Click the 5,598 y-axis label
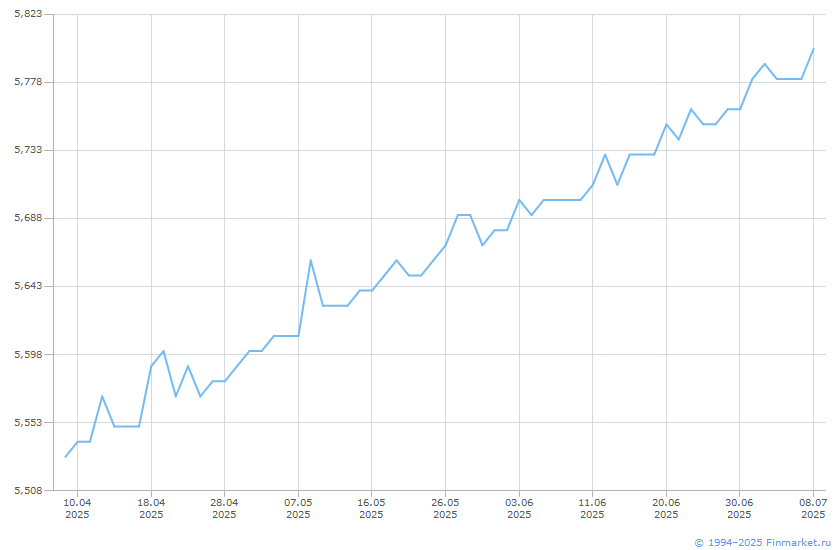This screenshot has height=550, width=840. 28,355
